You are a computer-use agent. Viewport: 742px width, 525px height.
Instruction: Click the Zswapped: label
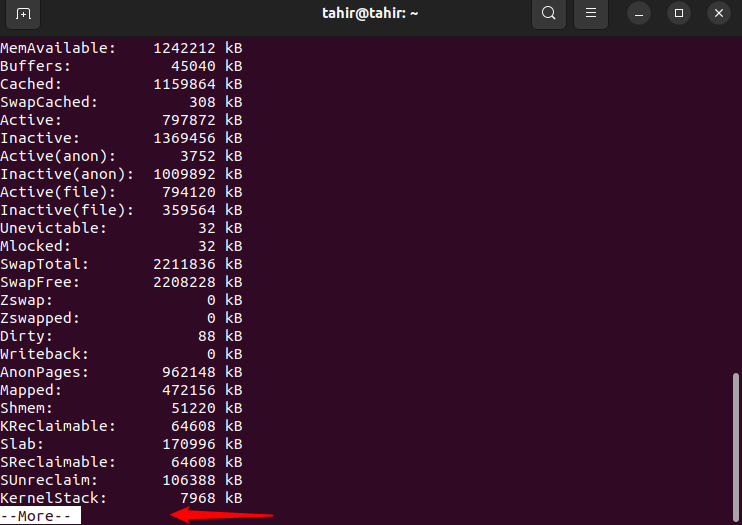(x=40, y=318)
